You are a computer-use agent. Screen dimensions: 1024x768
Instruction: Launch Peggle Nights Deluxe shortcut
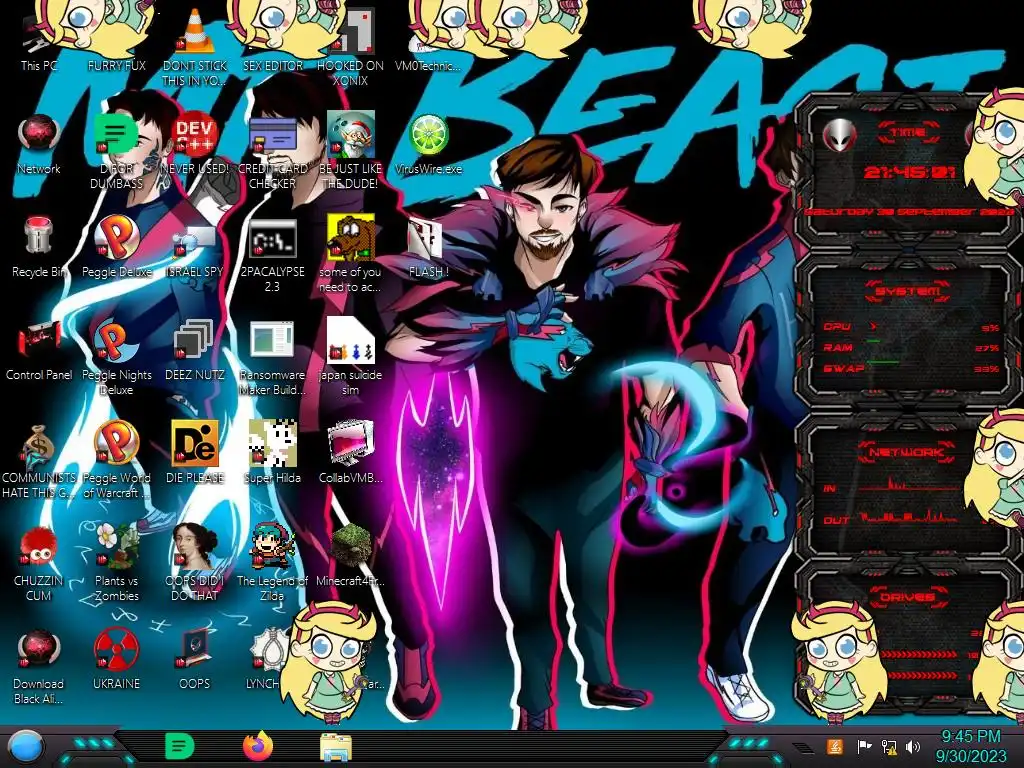116,358
